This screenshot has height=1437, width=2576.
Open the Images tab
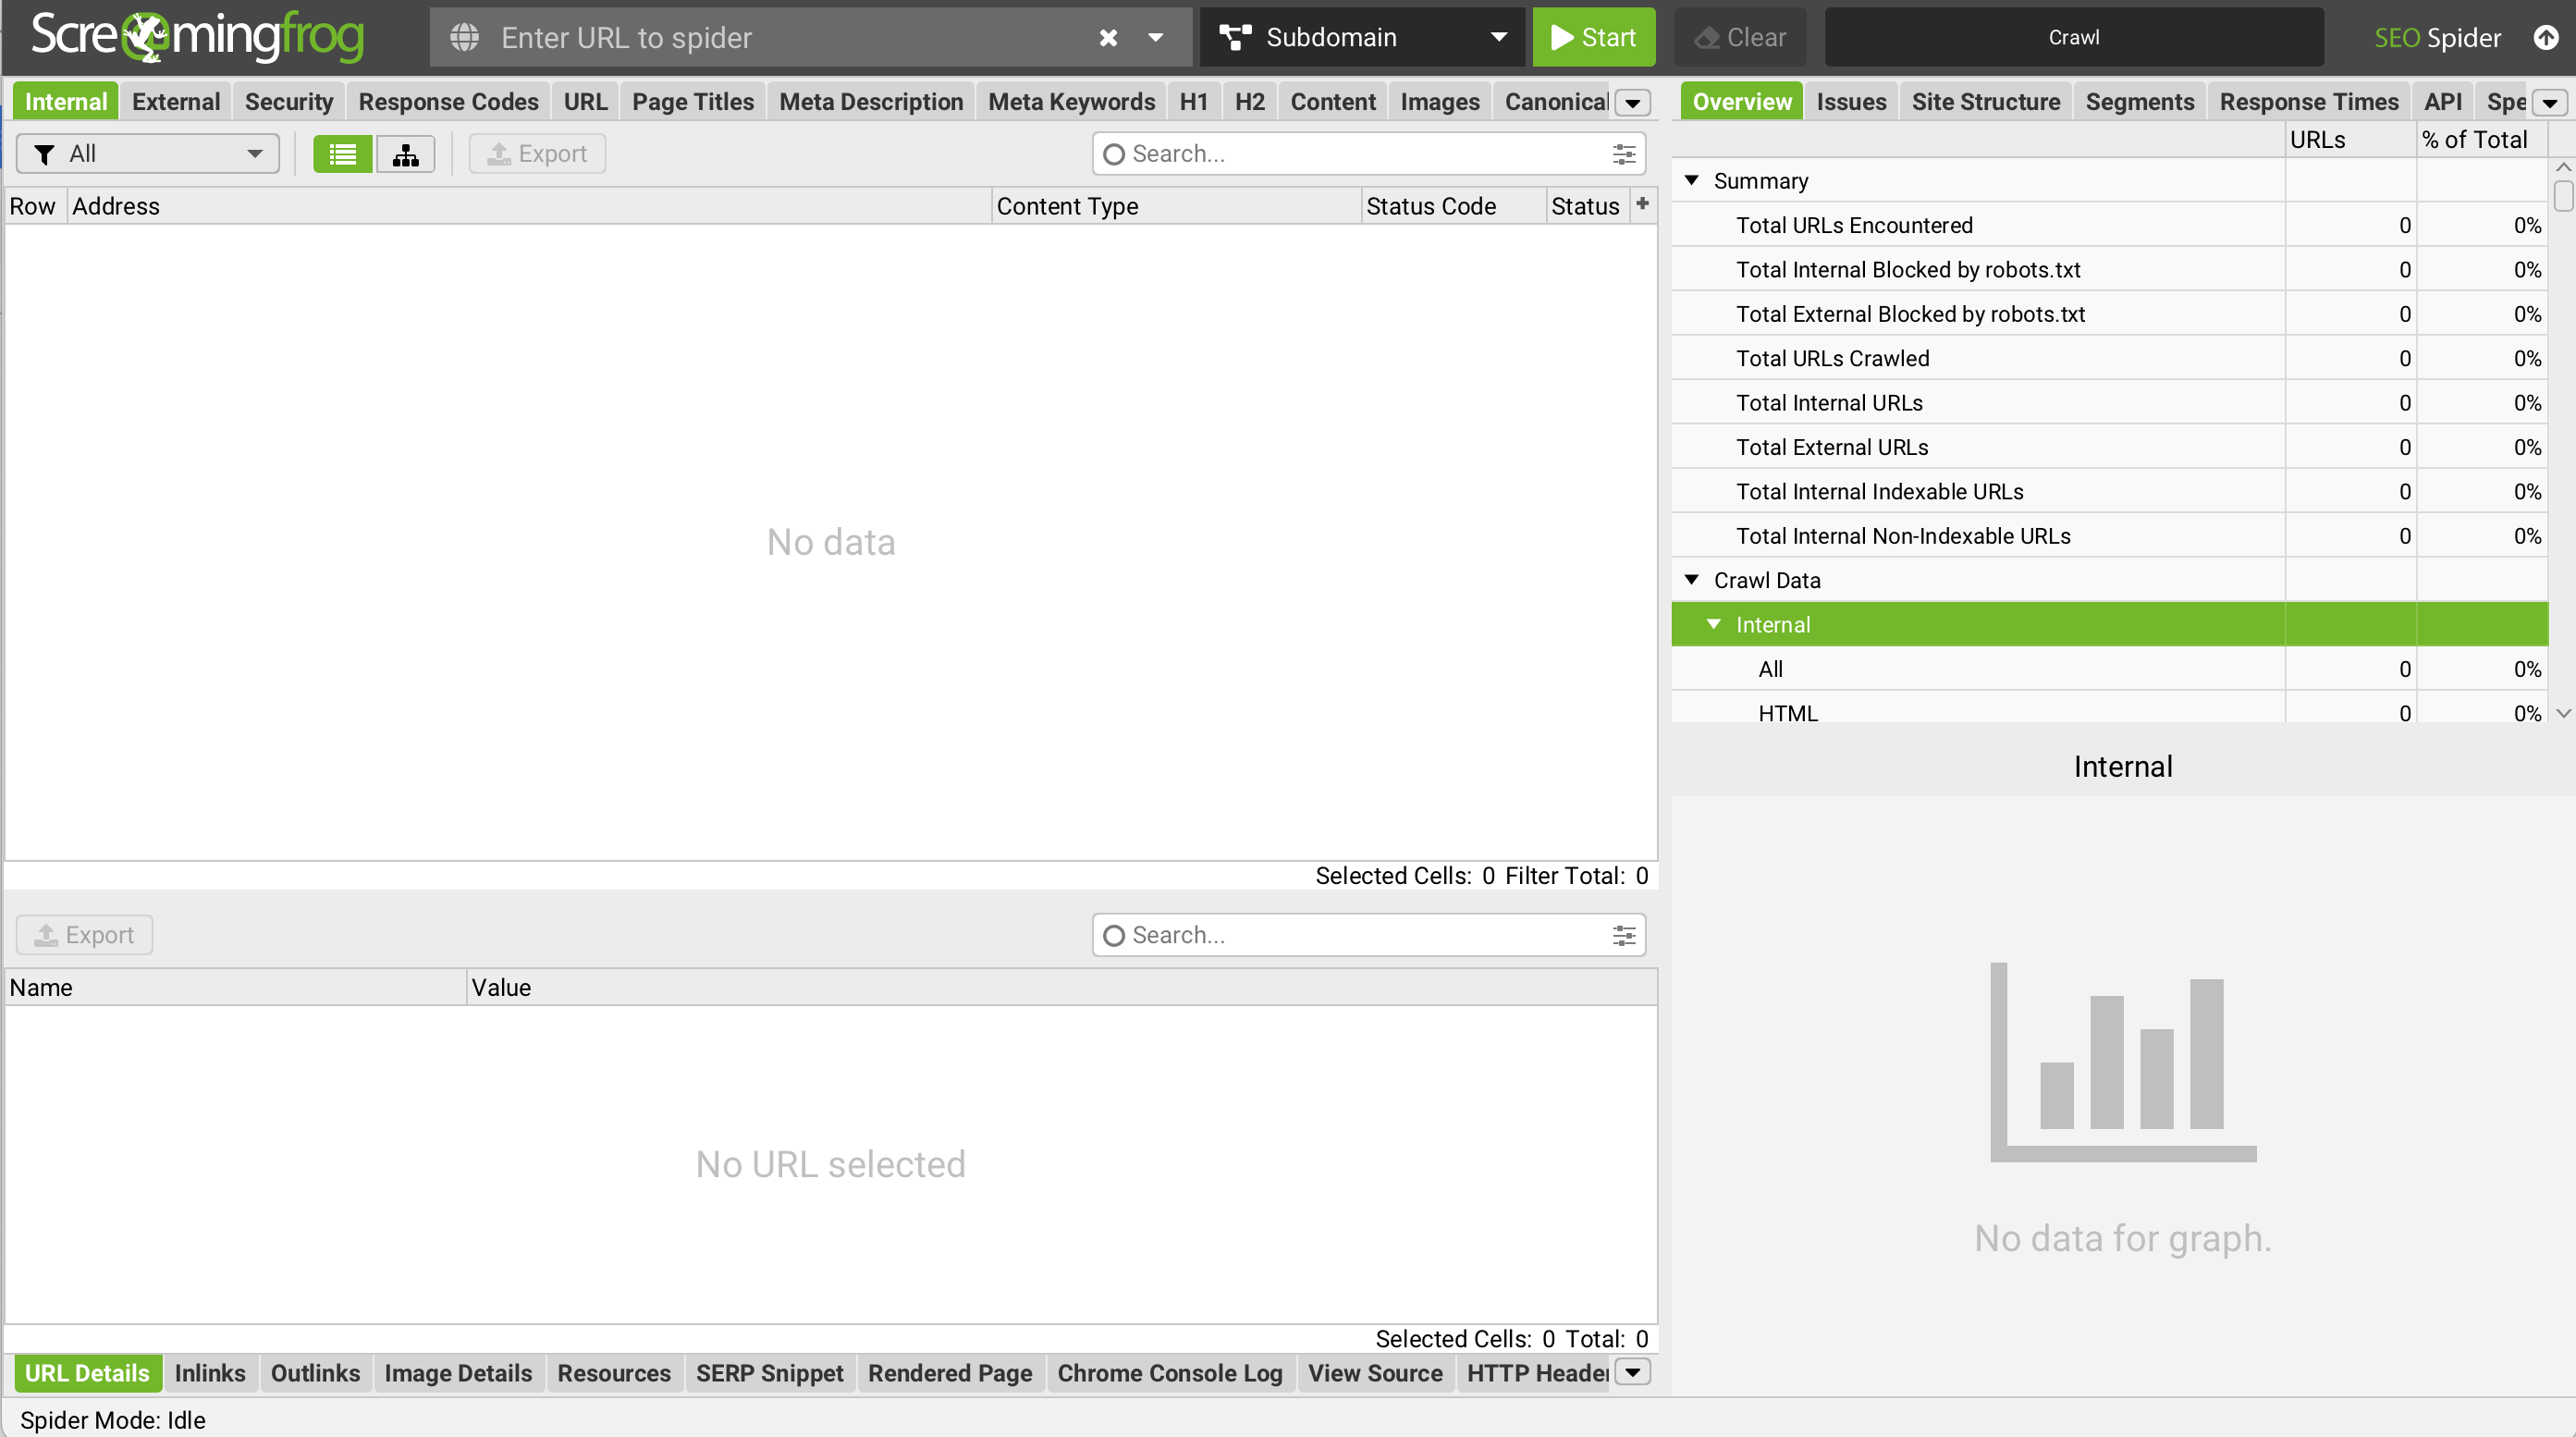[1439, 102]
